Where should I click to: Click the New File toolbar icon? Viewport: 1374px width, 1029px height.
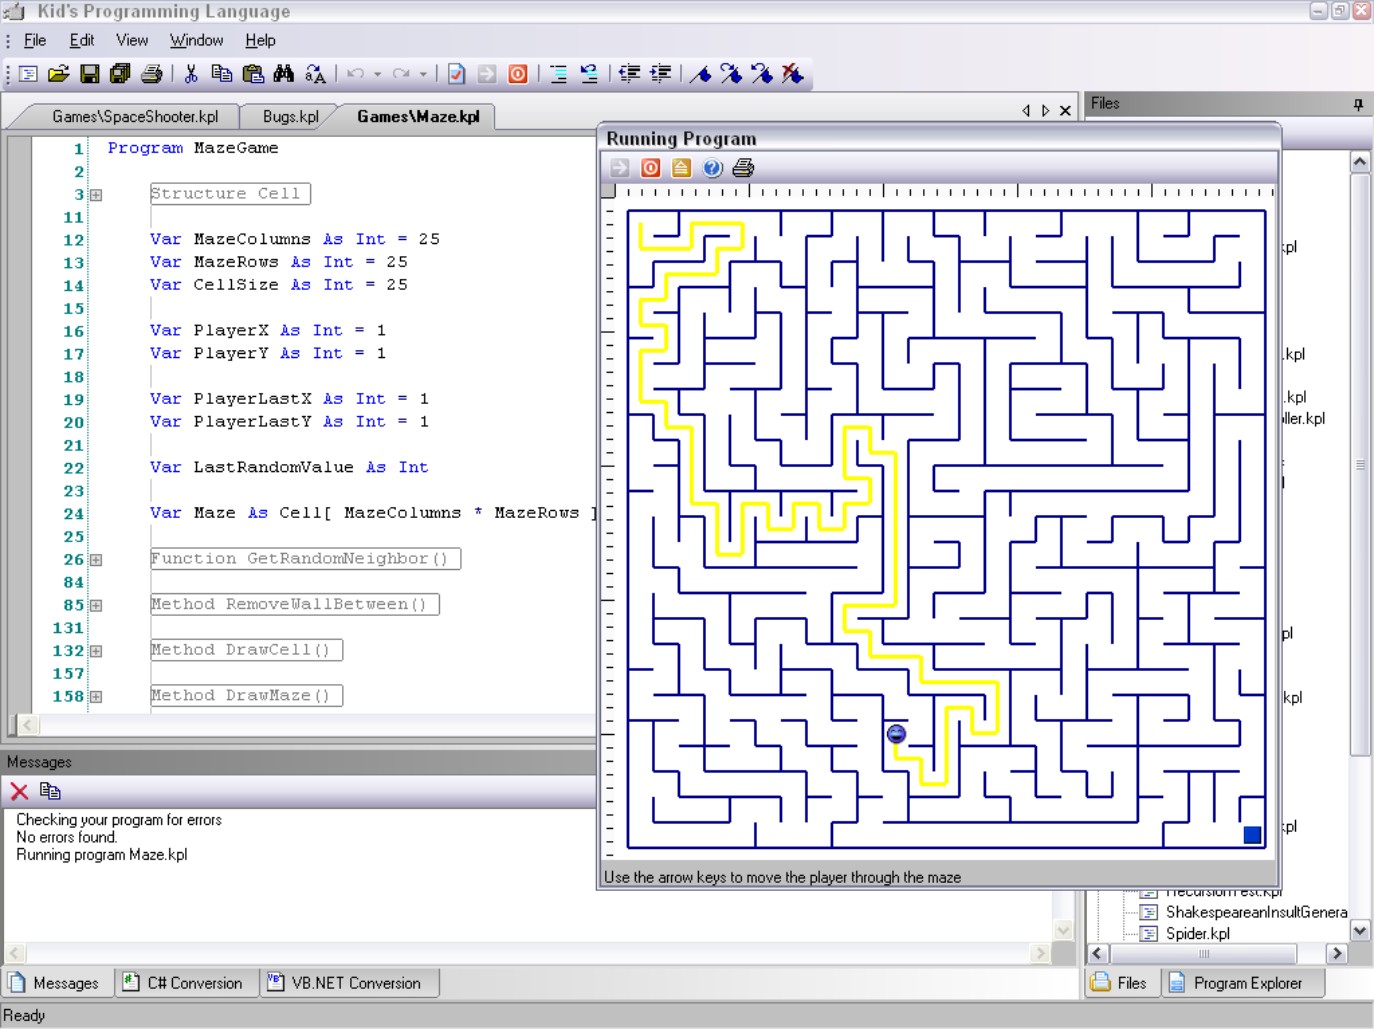coord(28,74)
